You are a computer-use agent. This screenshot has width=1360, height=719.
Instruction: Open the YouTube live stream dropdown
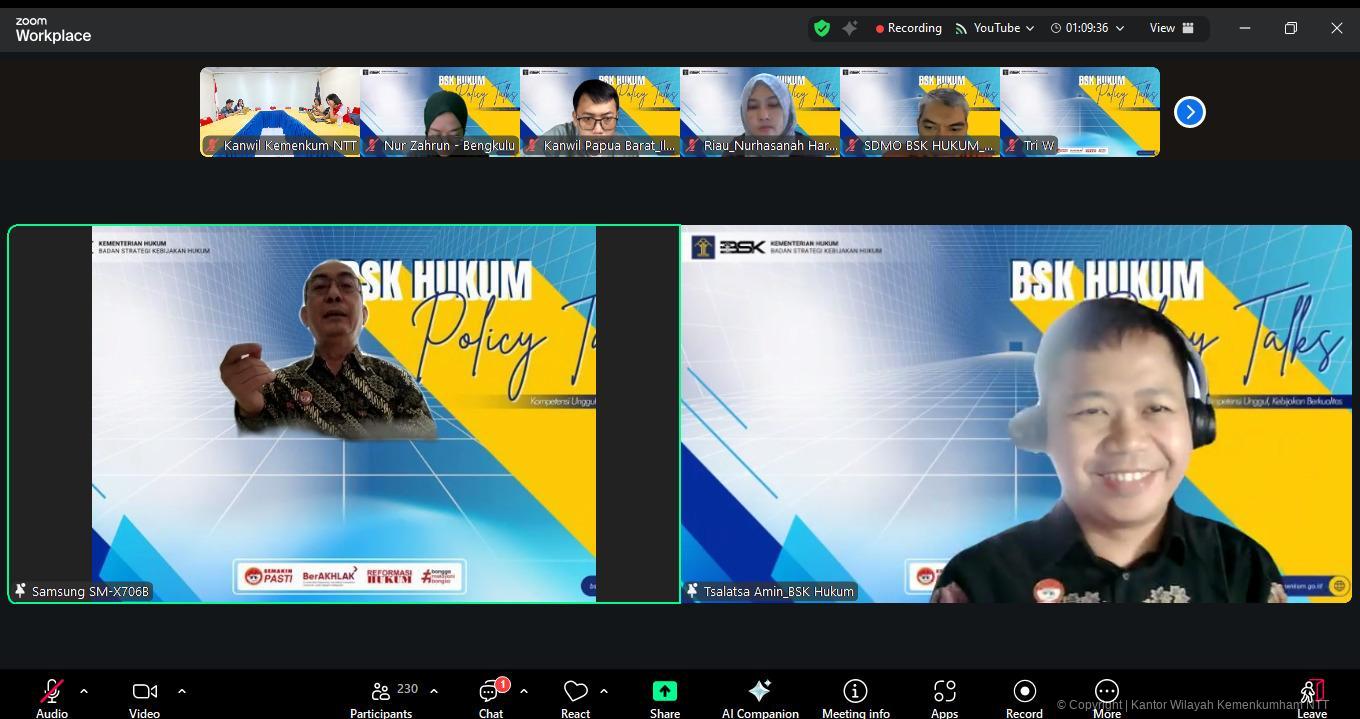(x=995, y=28)
